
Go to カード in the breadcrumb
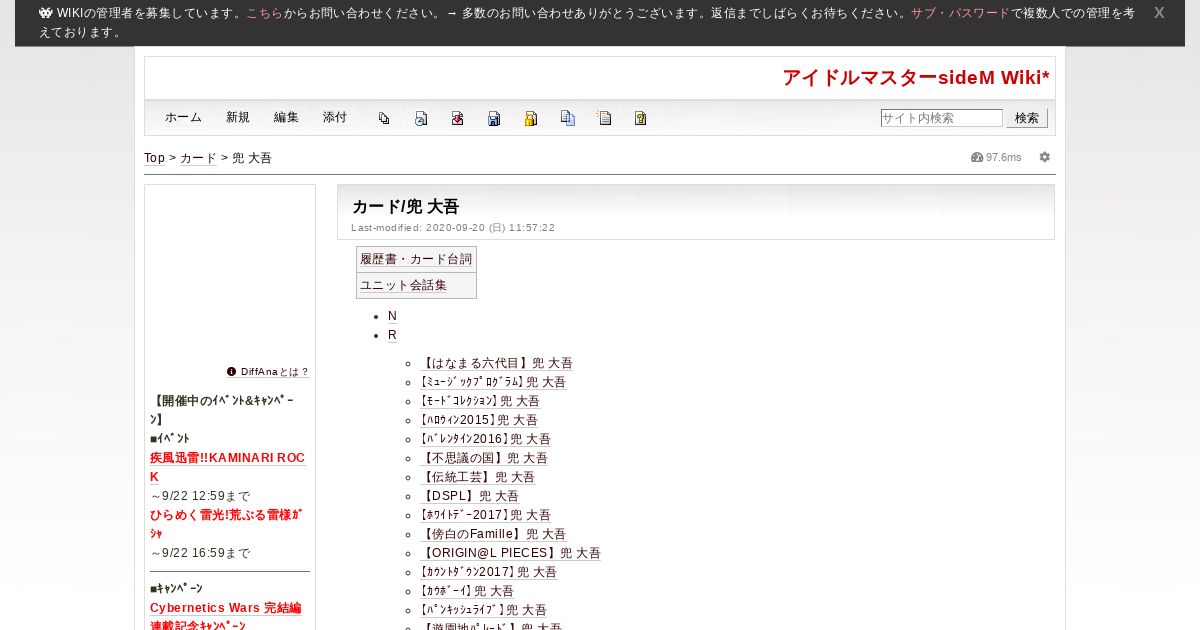(x=198, y=158)
